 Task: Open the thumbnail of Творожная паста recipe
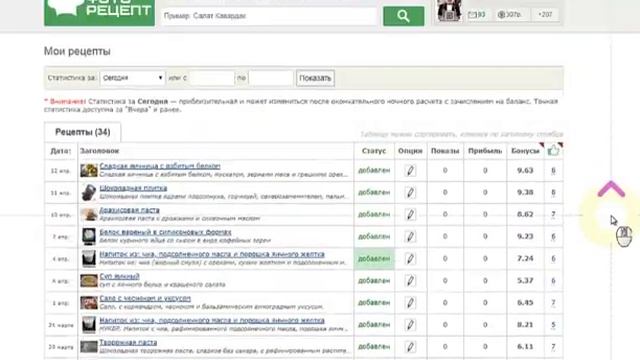click(x=89, y=347)
